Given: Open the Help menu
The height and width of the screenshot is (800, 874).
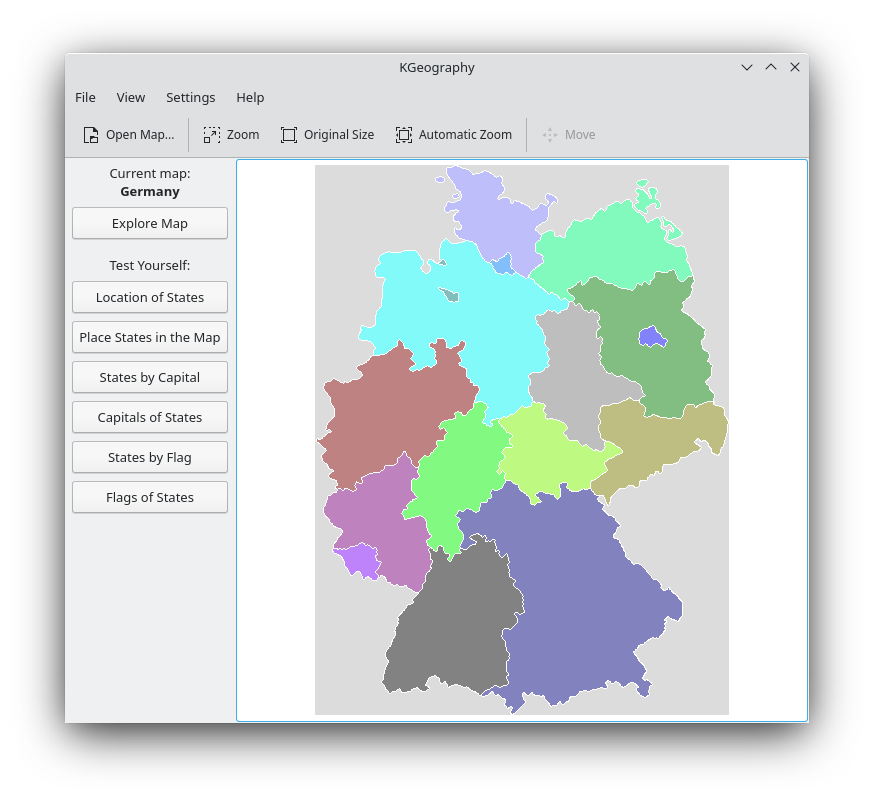Looking at the screenshot, I should [250, 97].
